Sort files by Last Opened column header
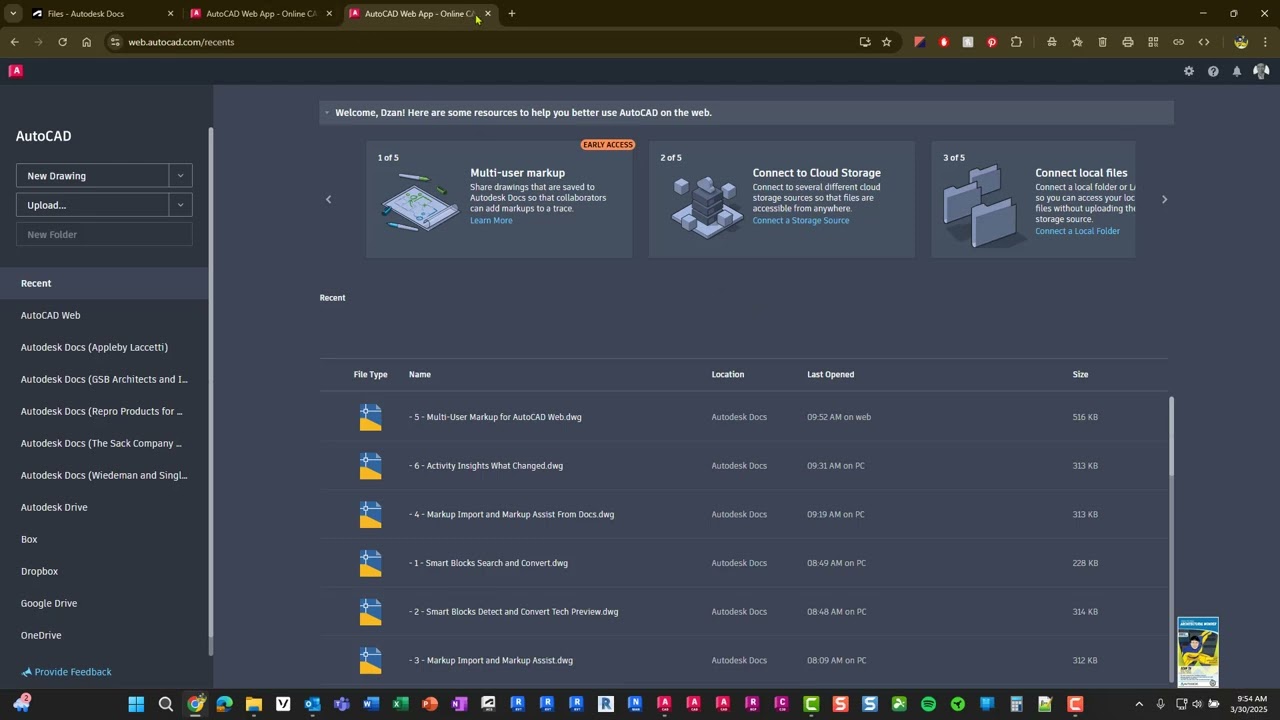1280x720 pixels. coord(831,375)
